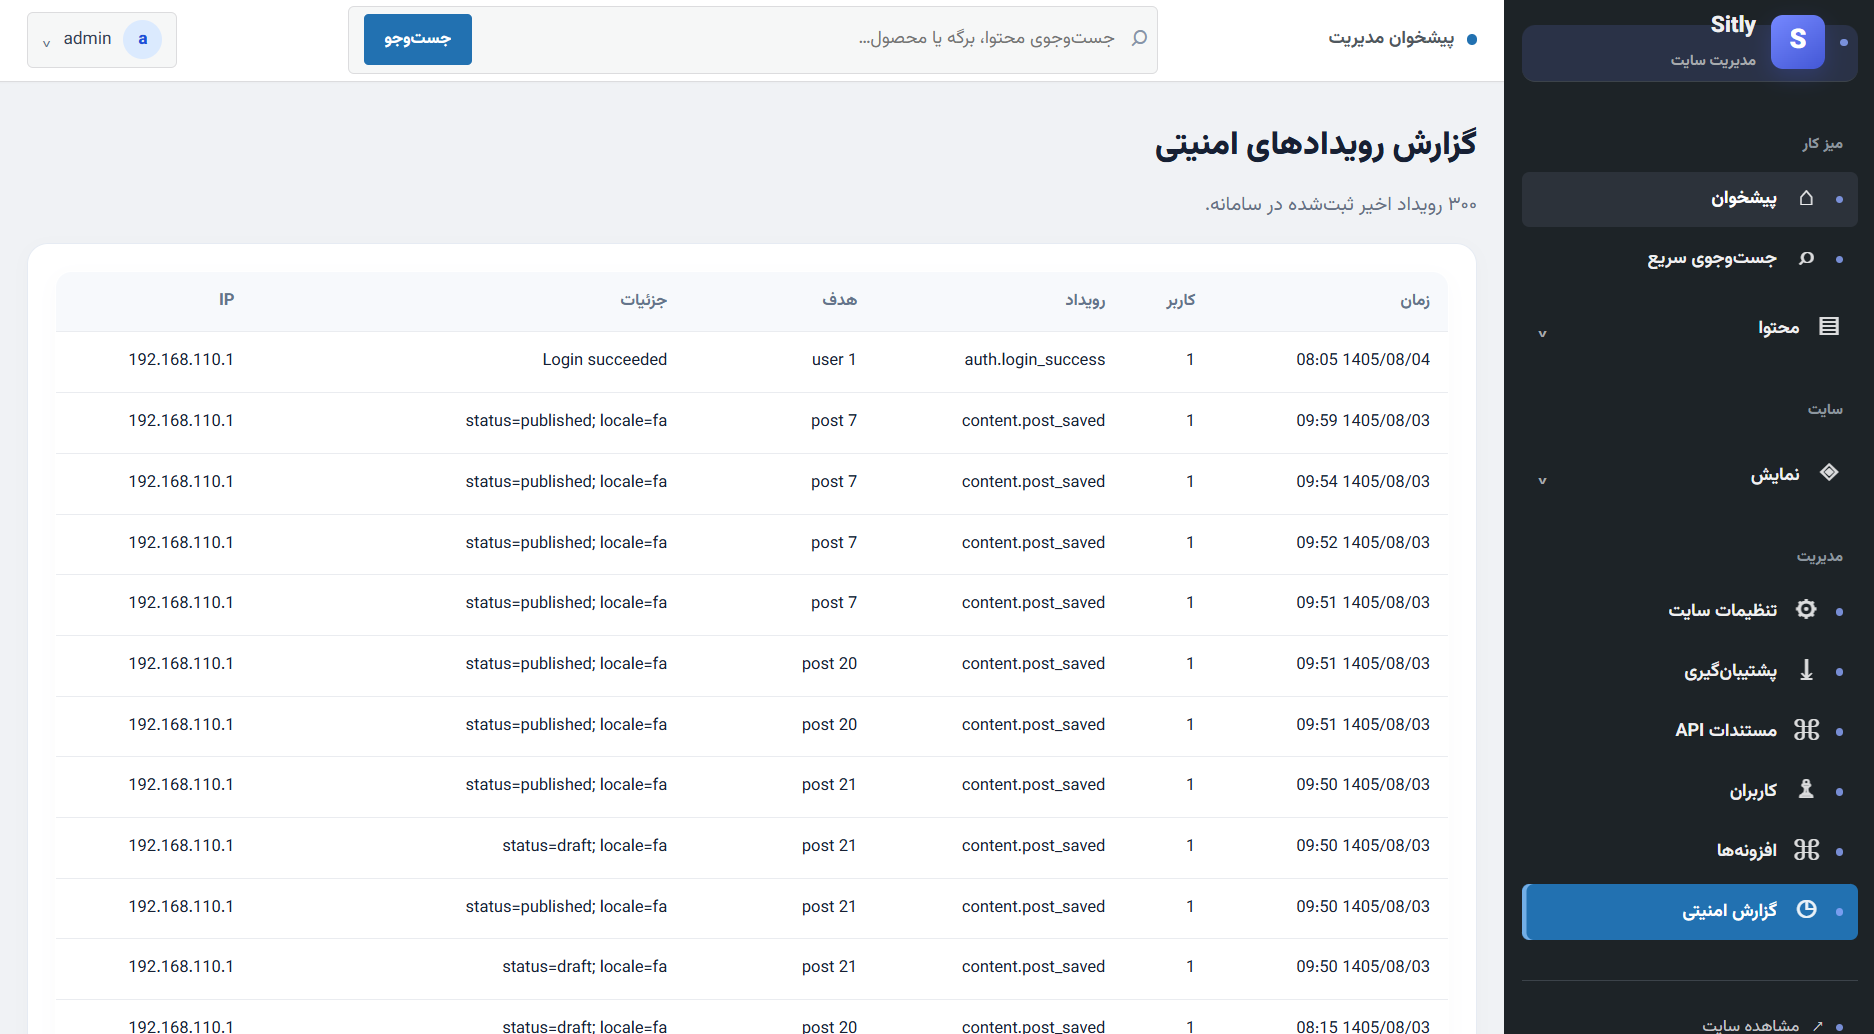
Task: Click the جست‌وجو search button
Action: pyautogui.click(x=418, y=39)
